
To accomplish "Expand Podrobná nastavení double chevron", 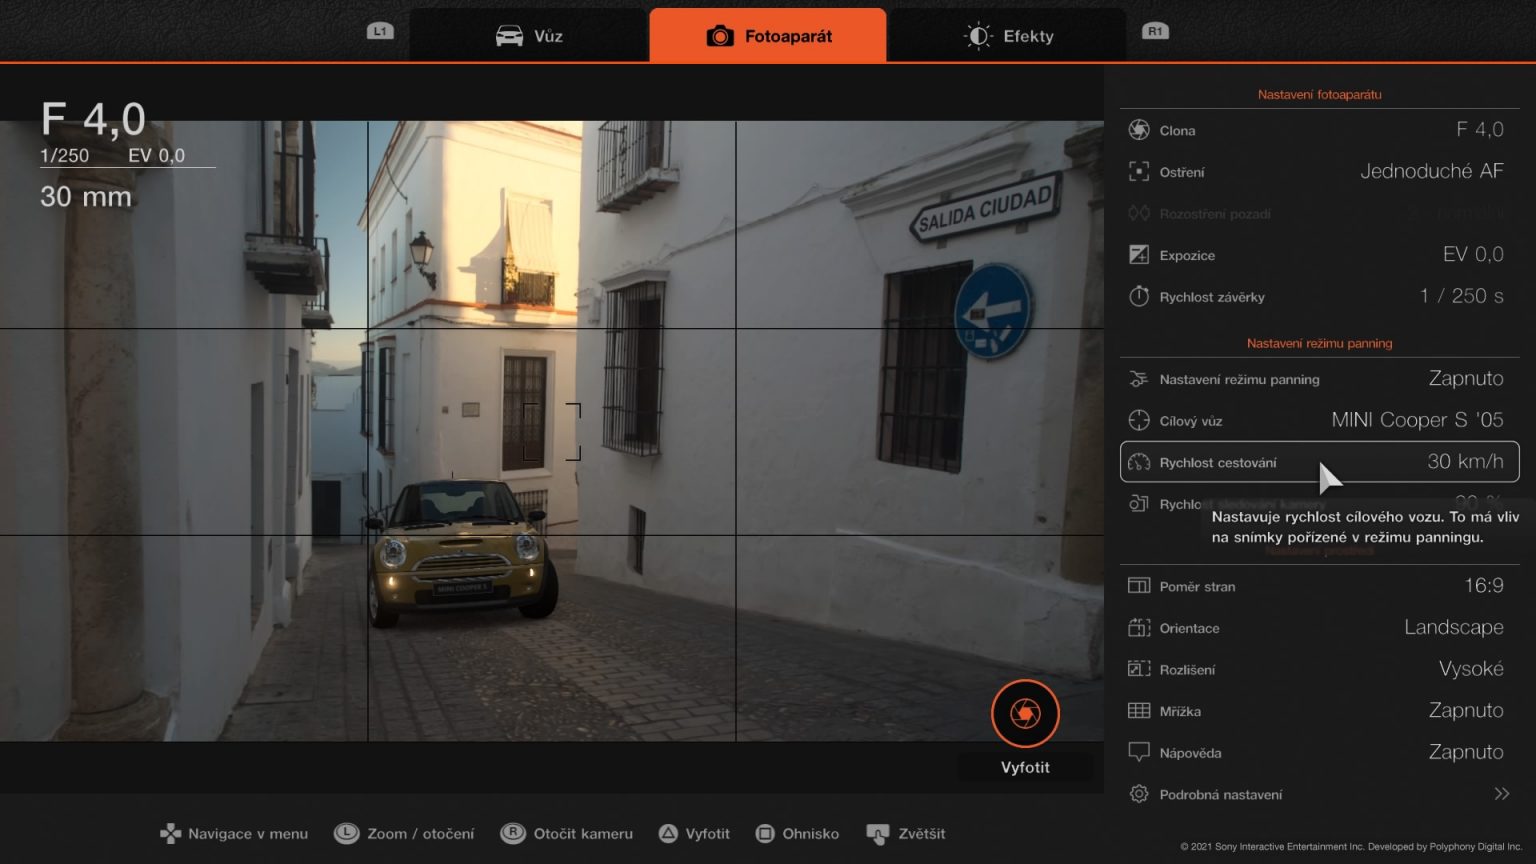I will tap(1501, 794).
